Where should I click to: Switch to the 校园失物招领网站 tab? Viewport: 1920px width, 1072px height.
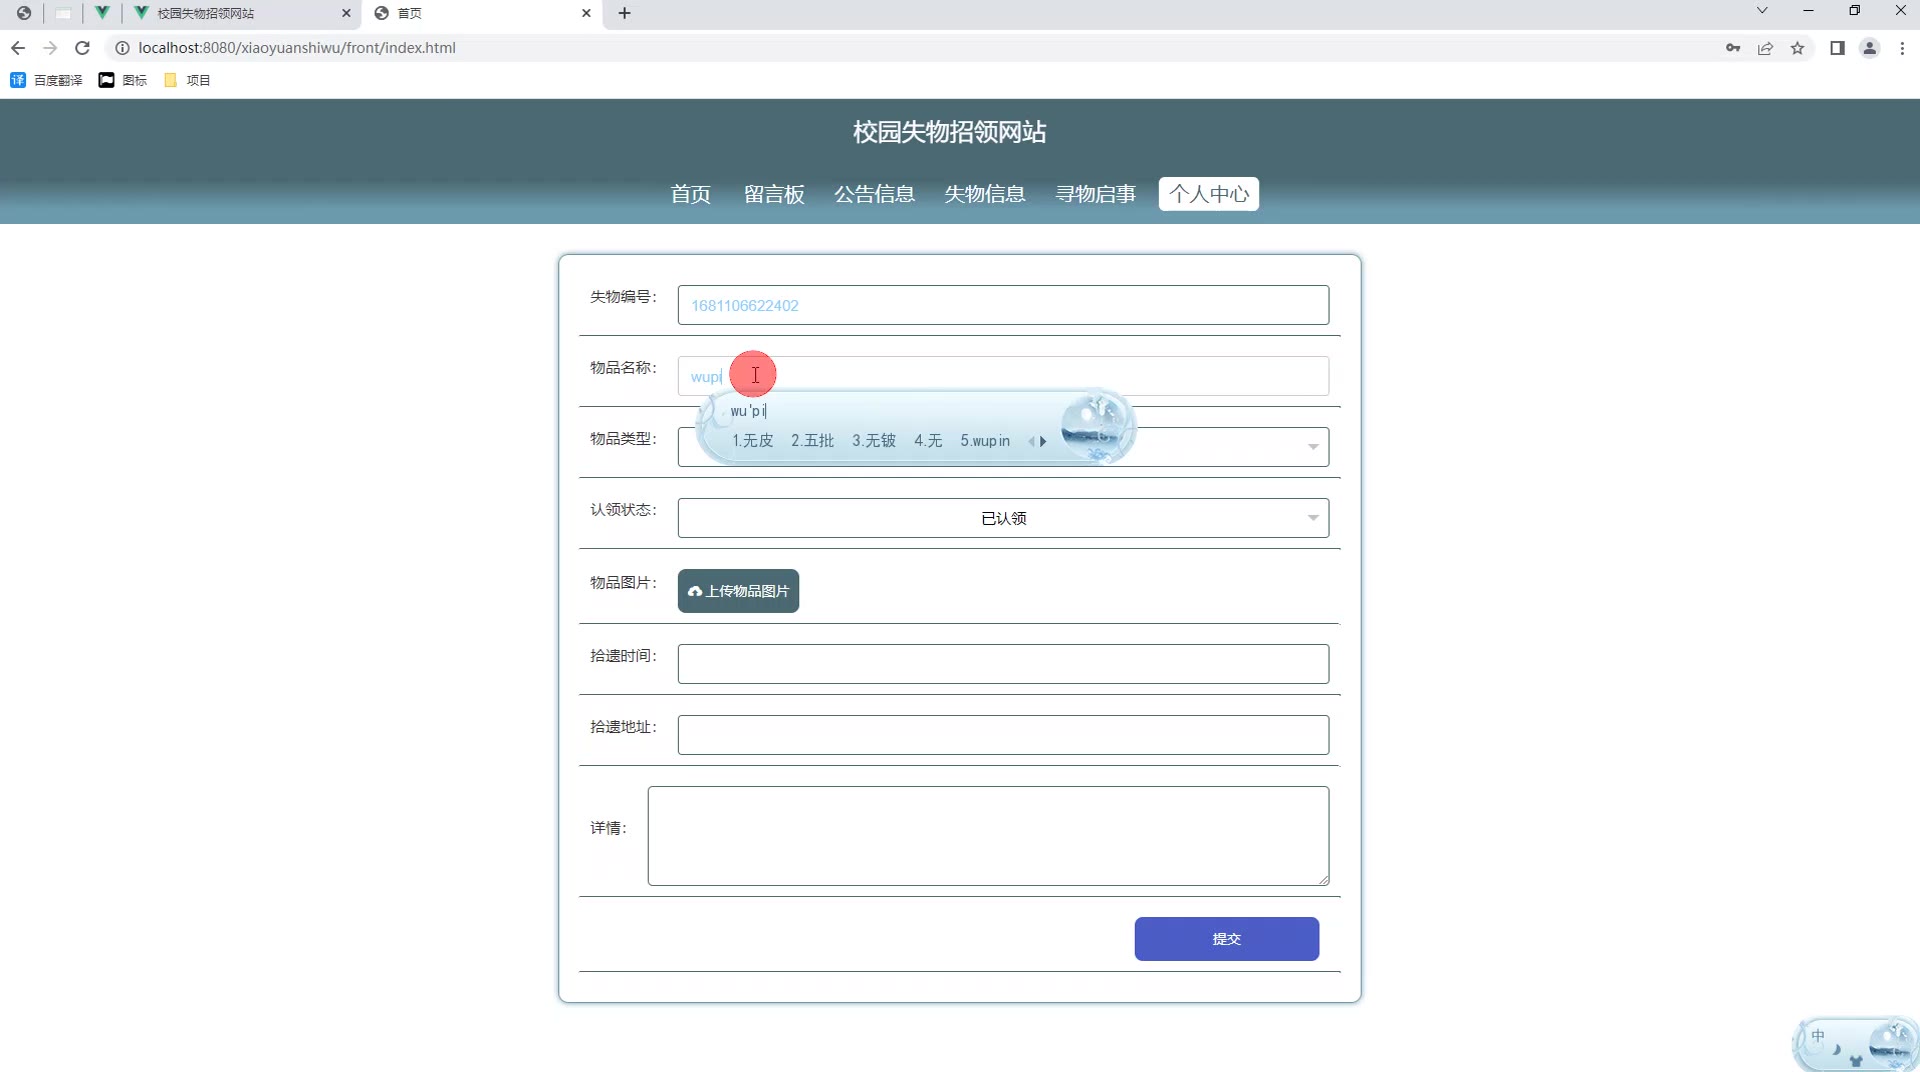244,13
